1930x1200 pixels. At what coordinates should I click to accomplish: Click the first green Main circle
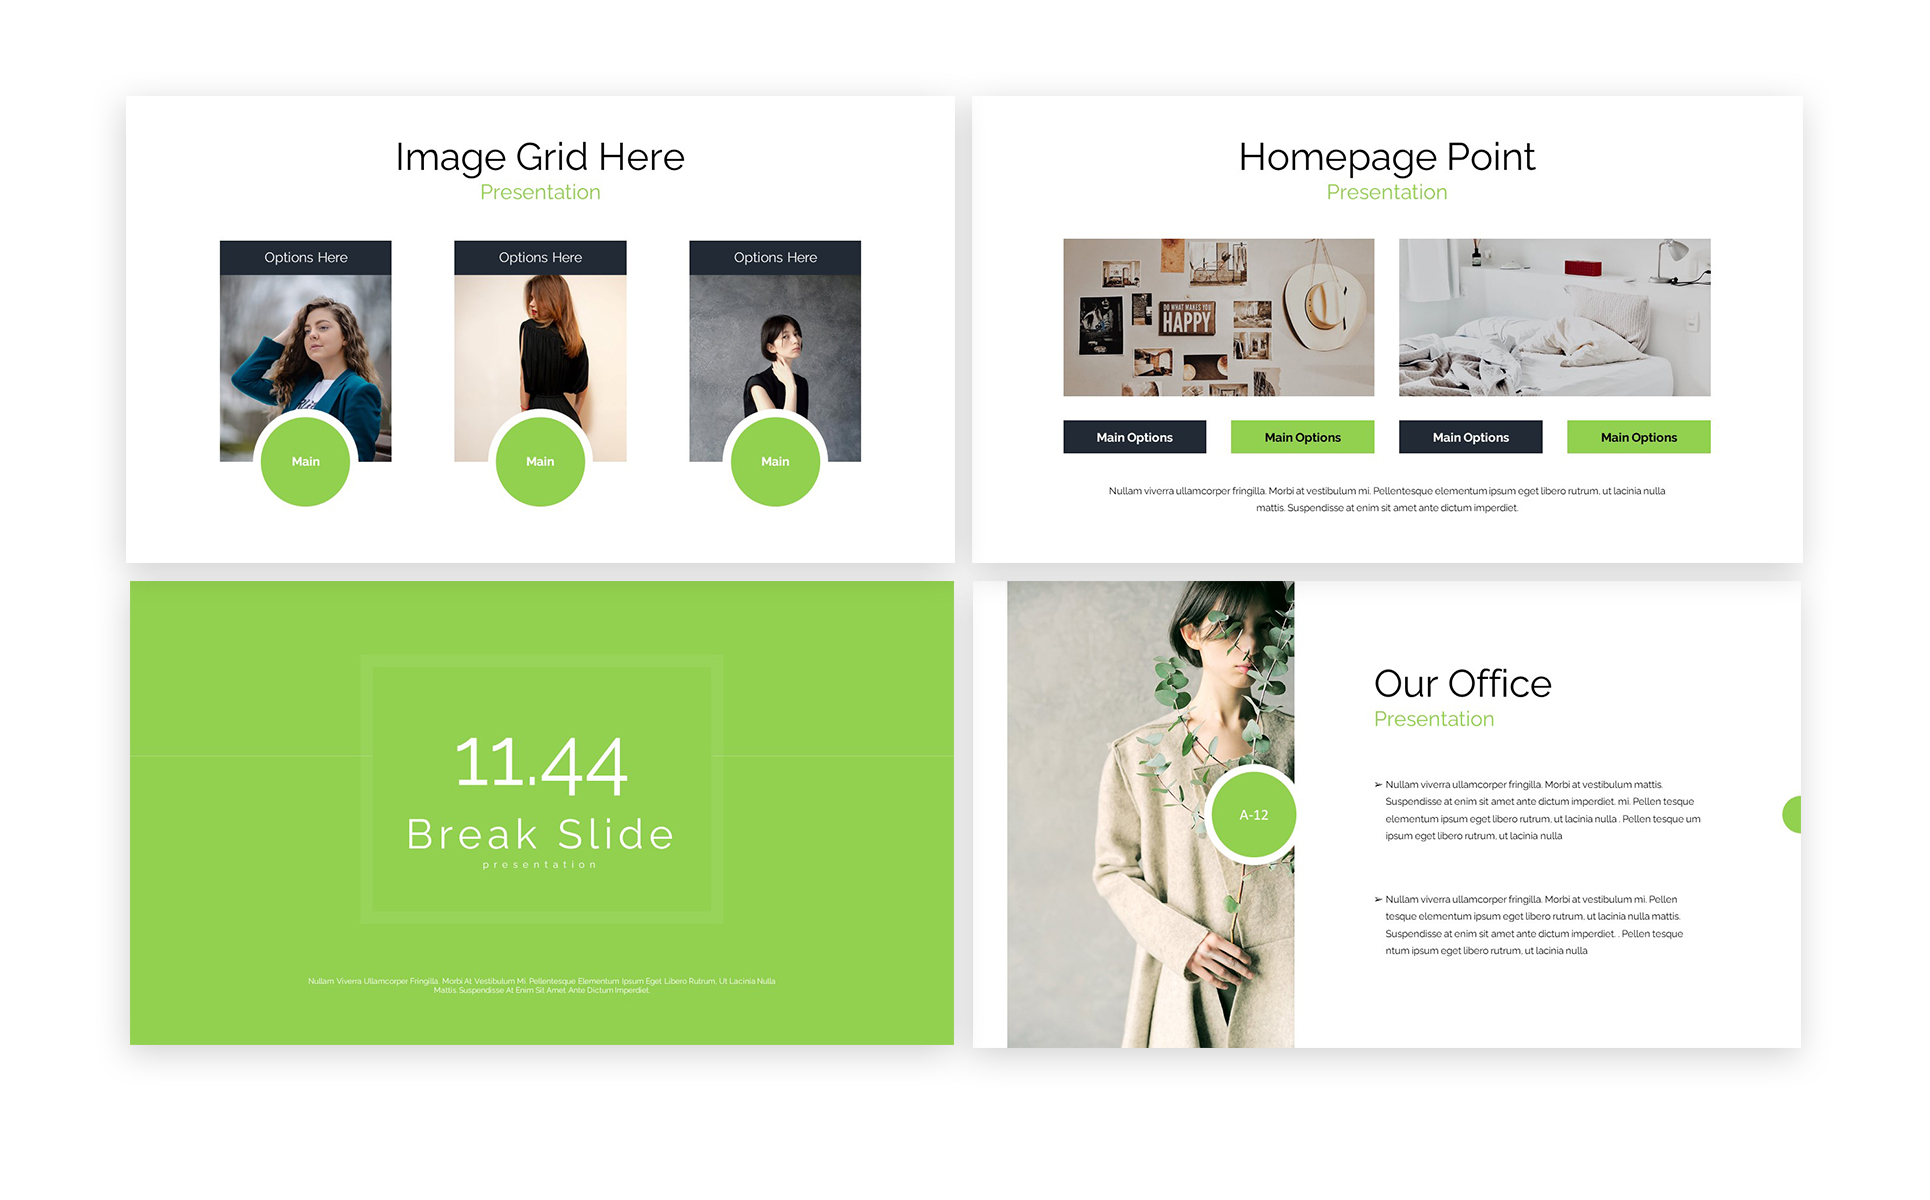tap(305, 462)
